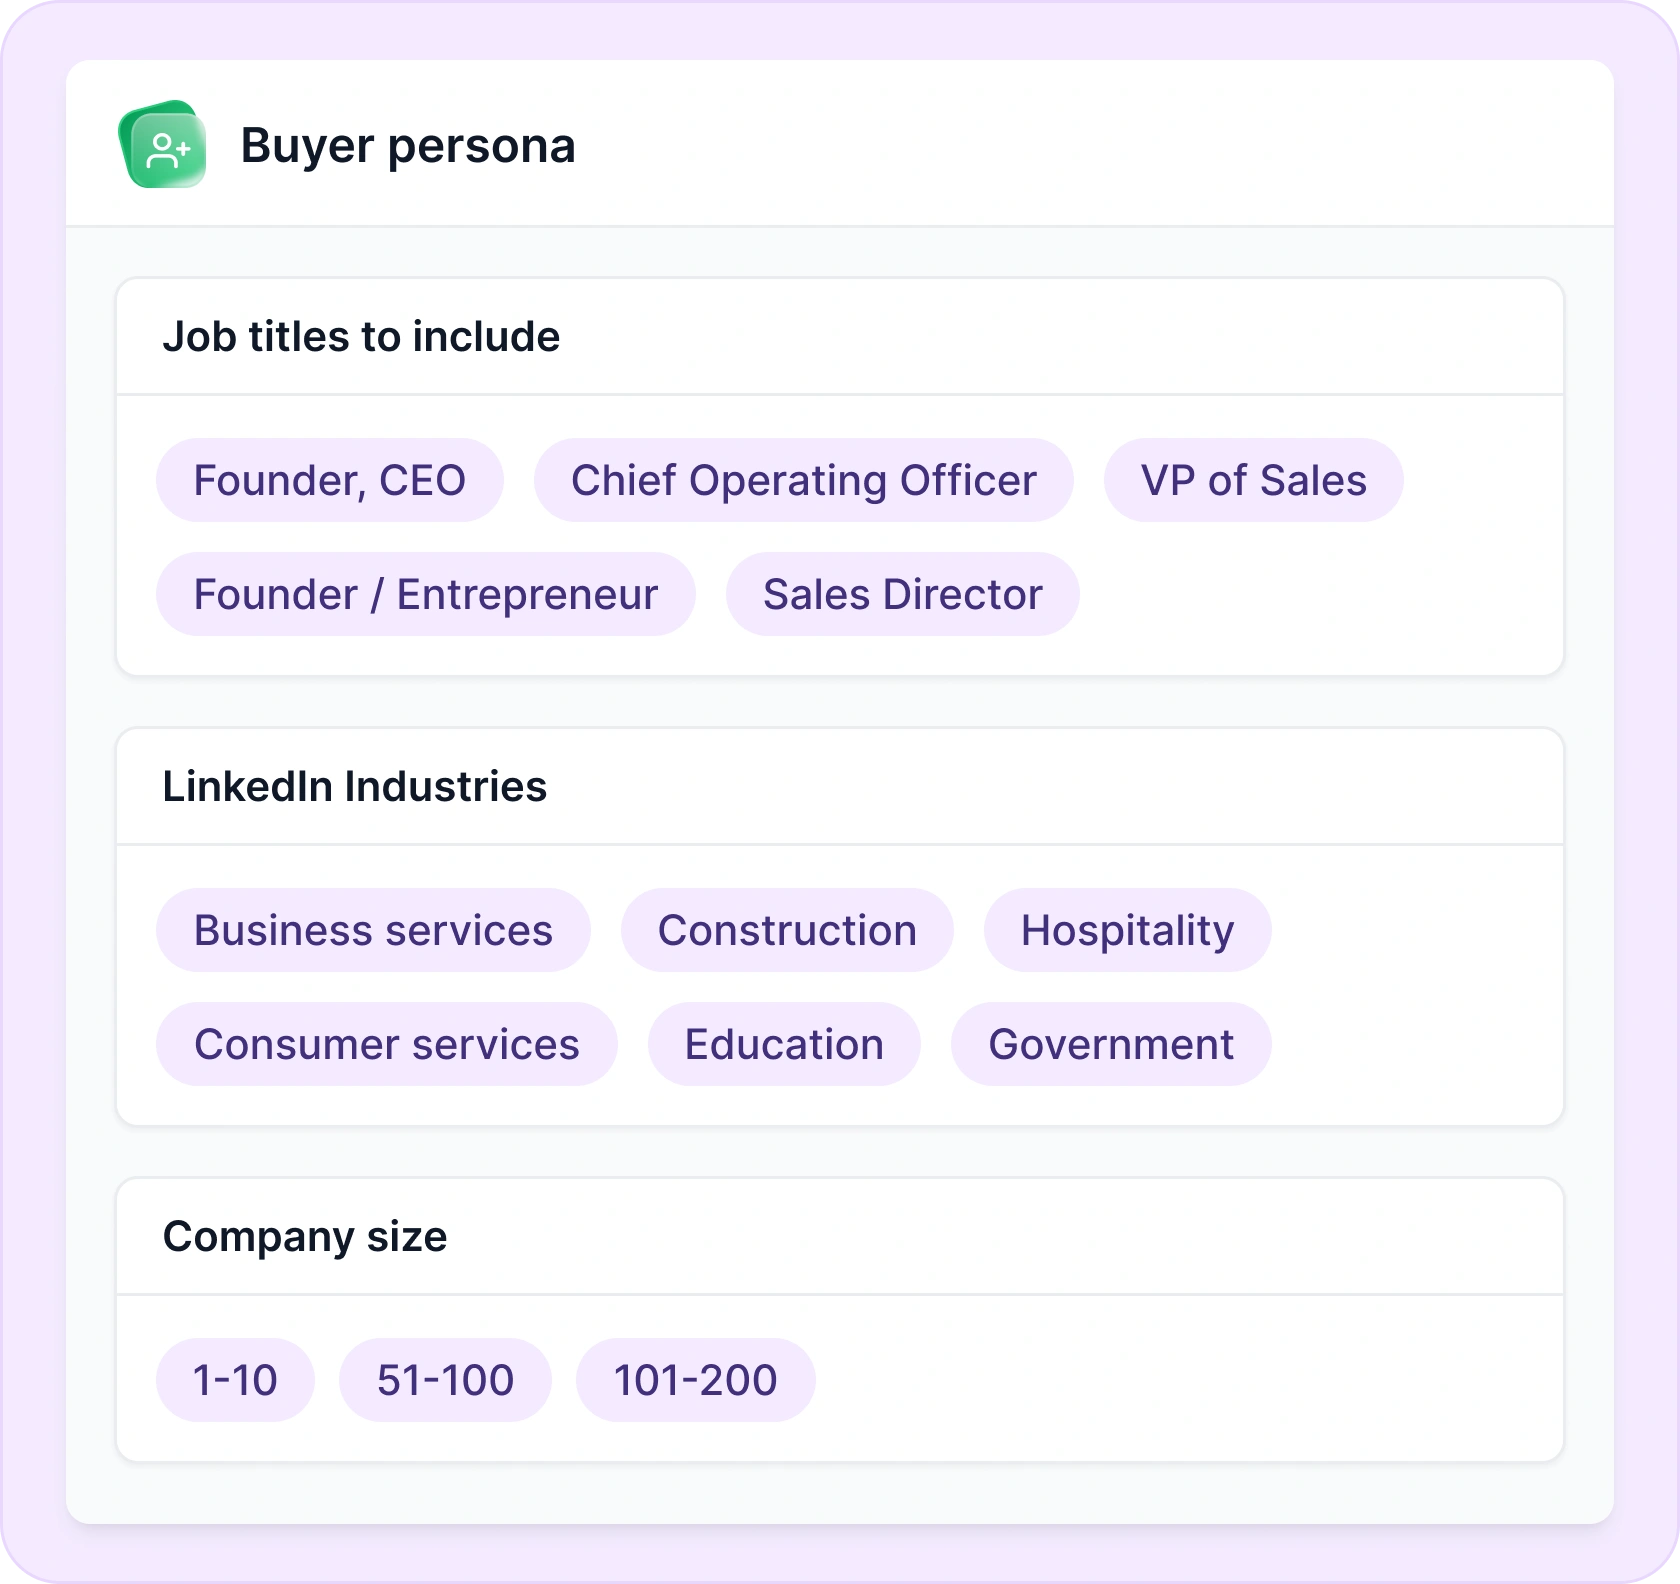
Task: Click the green Buyer persona icon
Action: pyautogui.click(x=163, y=144)
